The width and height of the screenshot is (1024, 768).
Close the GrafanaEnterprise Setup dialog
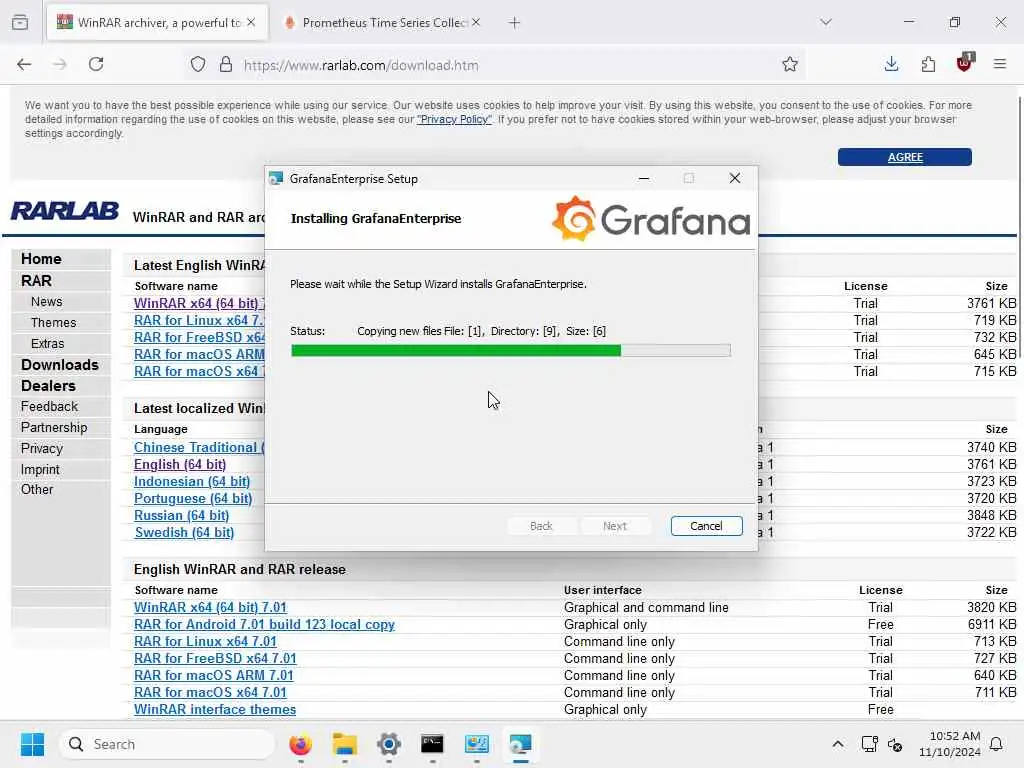[735, 178]
